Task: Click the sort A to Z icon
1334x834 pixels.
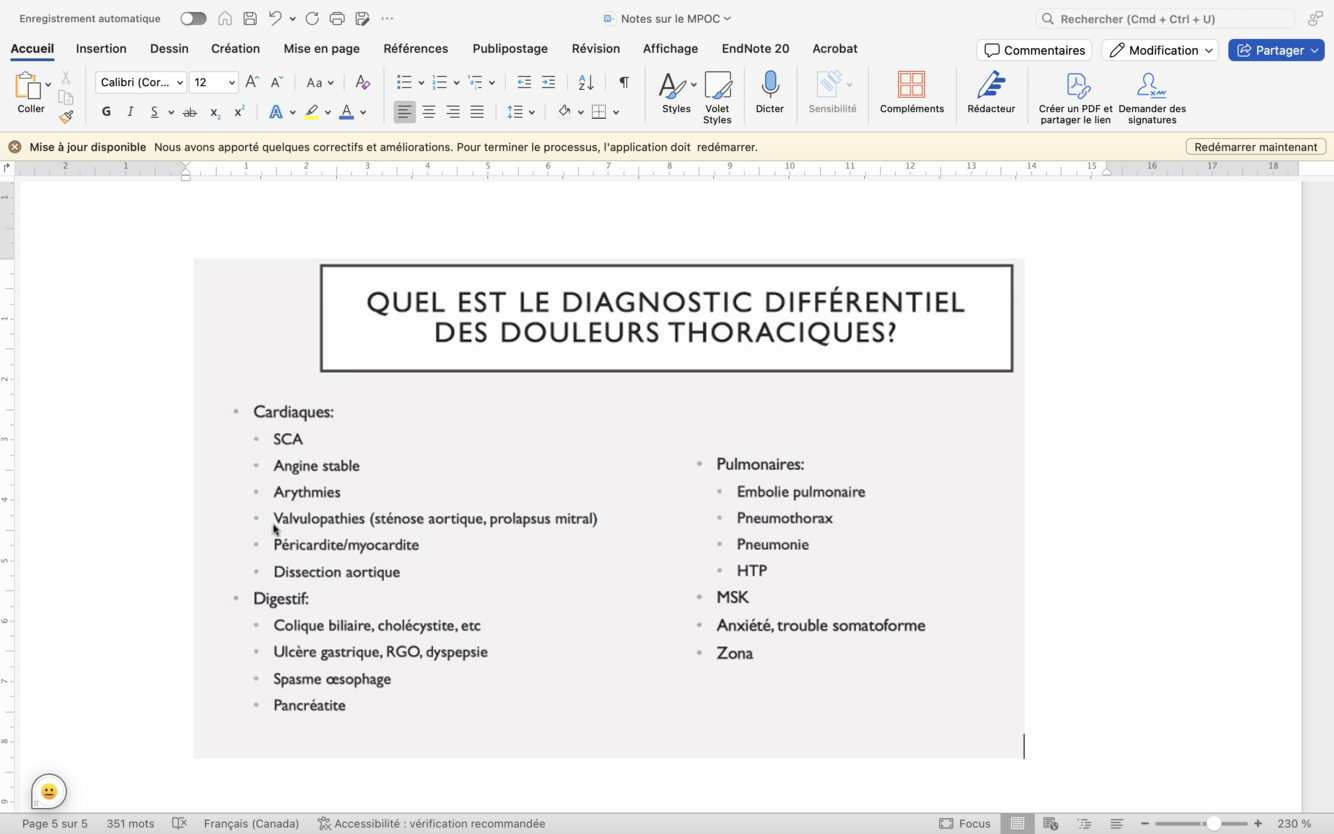Action: click(x=586, y=82)
